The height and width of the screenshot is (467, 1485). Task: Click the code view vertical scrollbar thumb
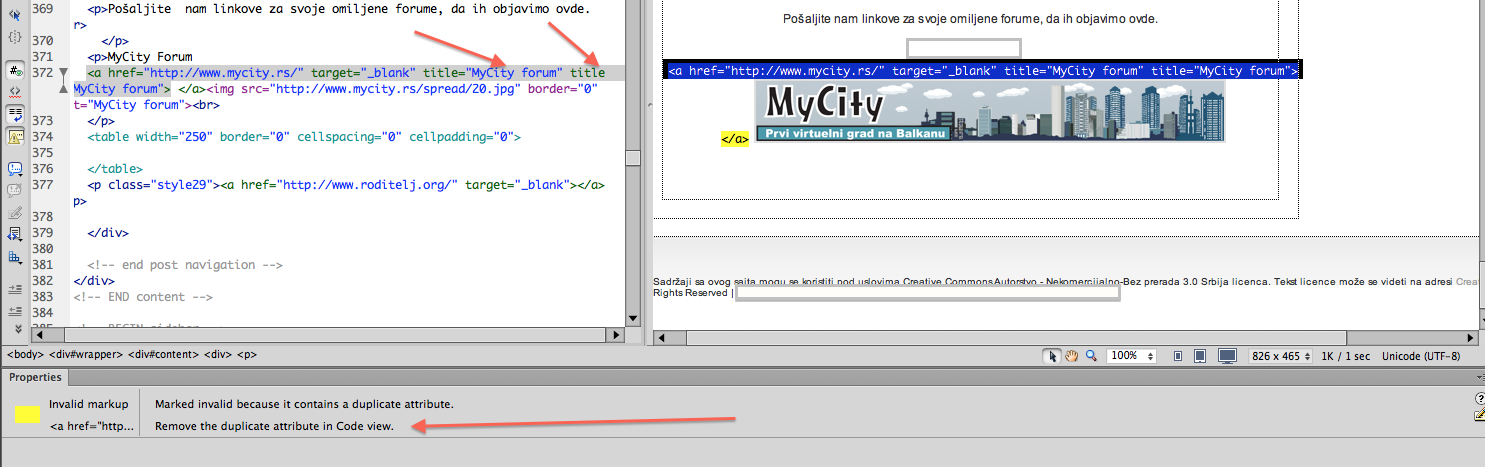pyautogui.click(x=632, y=157)
